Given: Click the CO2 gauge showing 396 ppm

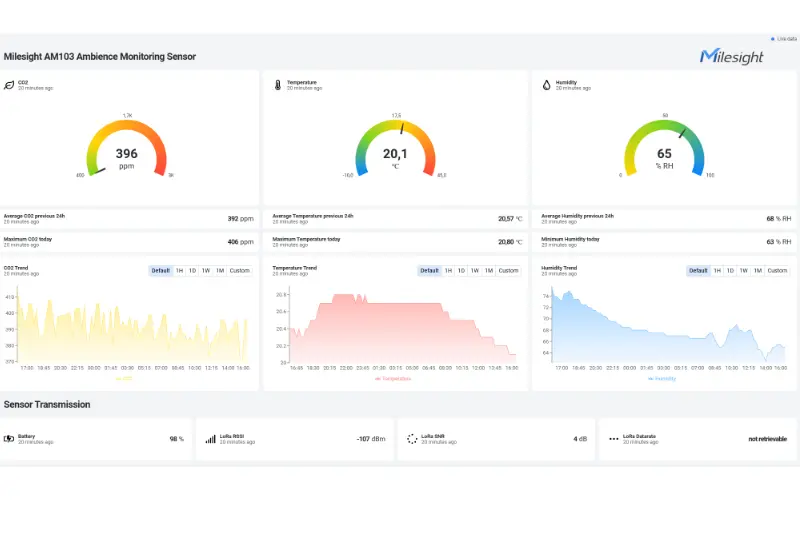Looking at the screenshot, I should click(127, 148).
